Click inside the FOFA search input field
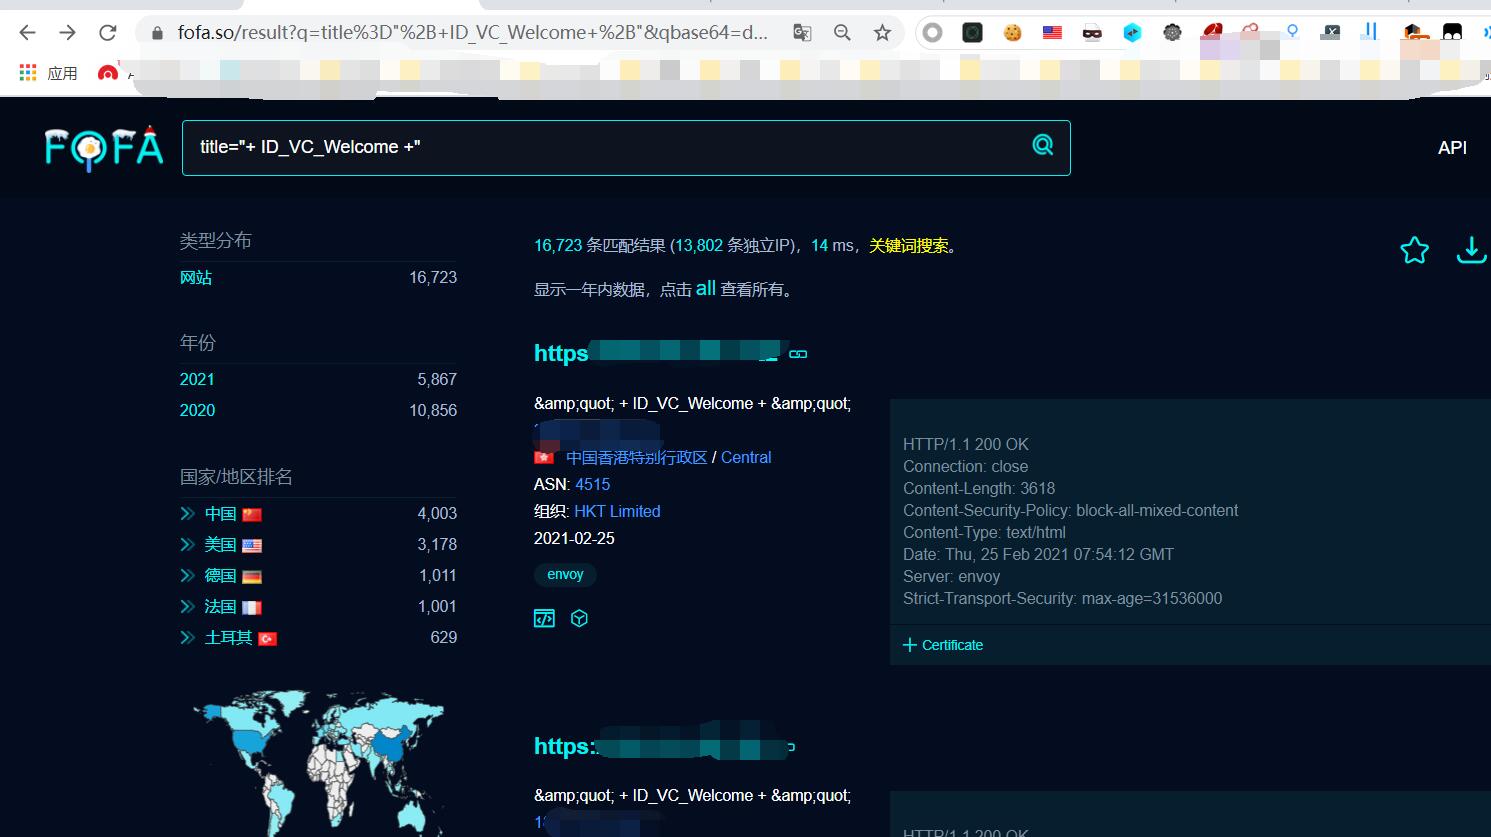 [600, 147]
